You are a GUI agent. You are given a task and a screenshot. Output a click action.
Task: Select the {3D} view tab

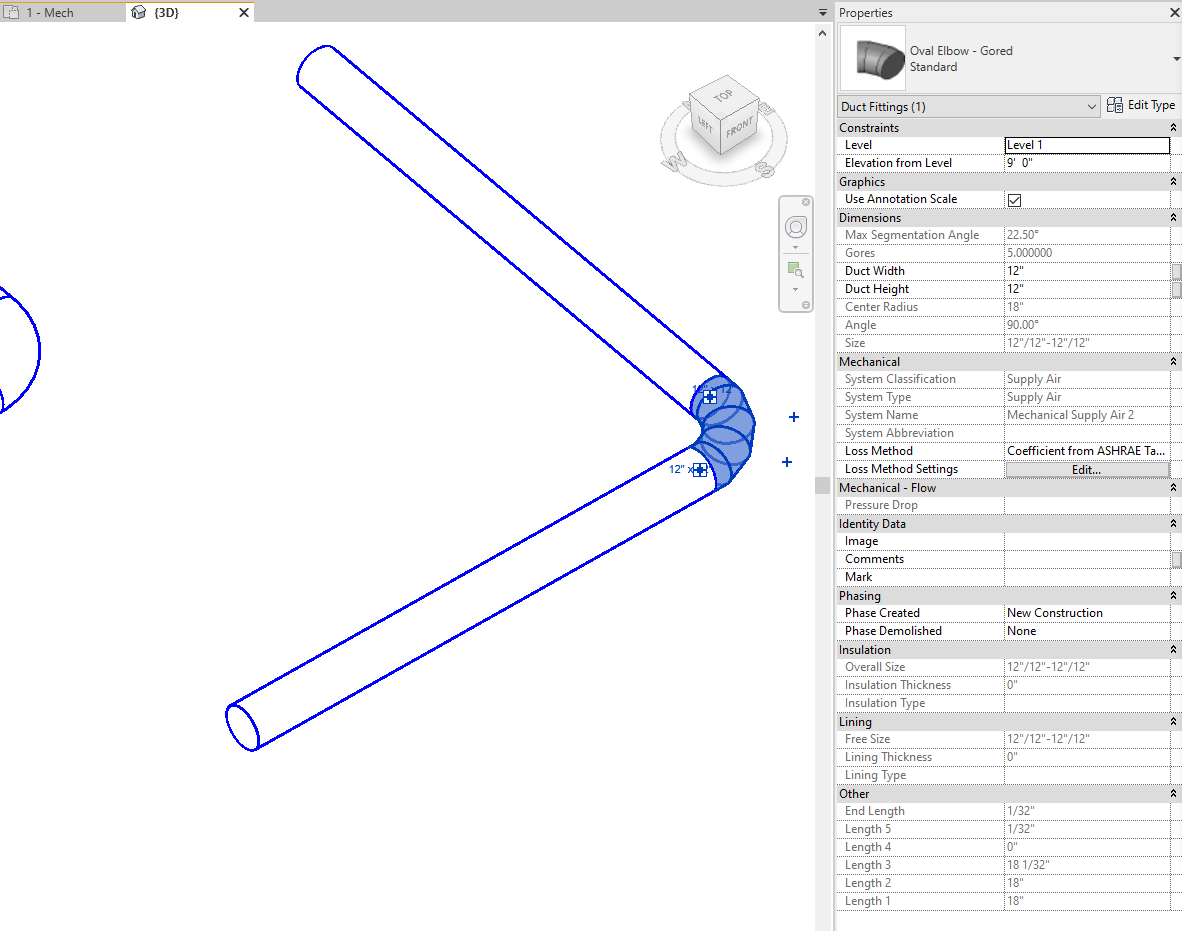click(166, 13)
